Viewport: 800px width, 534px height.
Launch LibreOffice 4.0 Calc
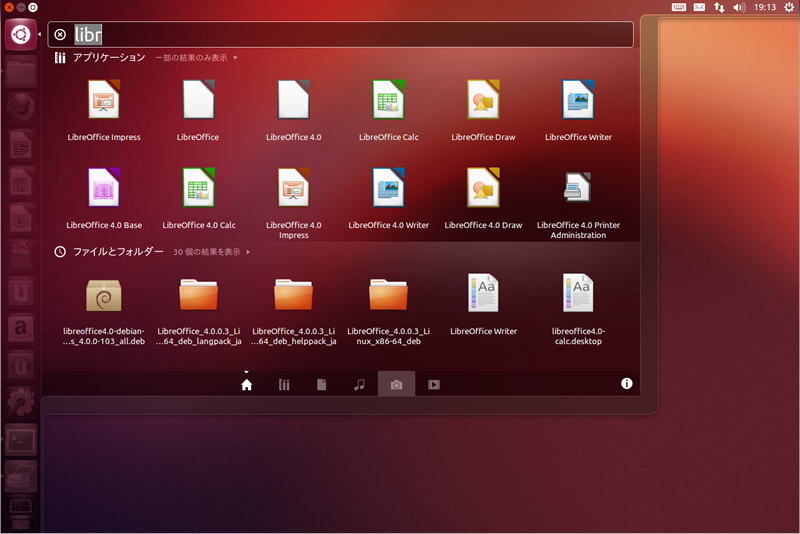coord(198,188)
